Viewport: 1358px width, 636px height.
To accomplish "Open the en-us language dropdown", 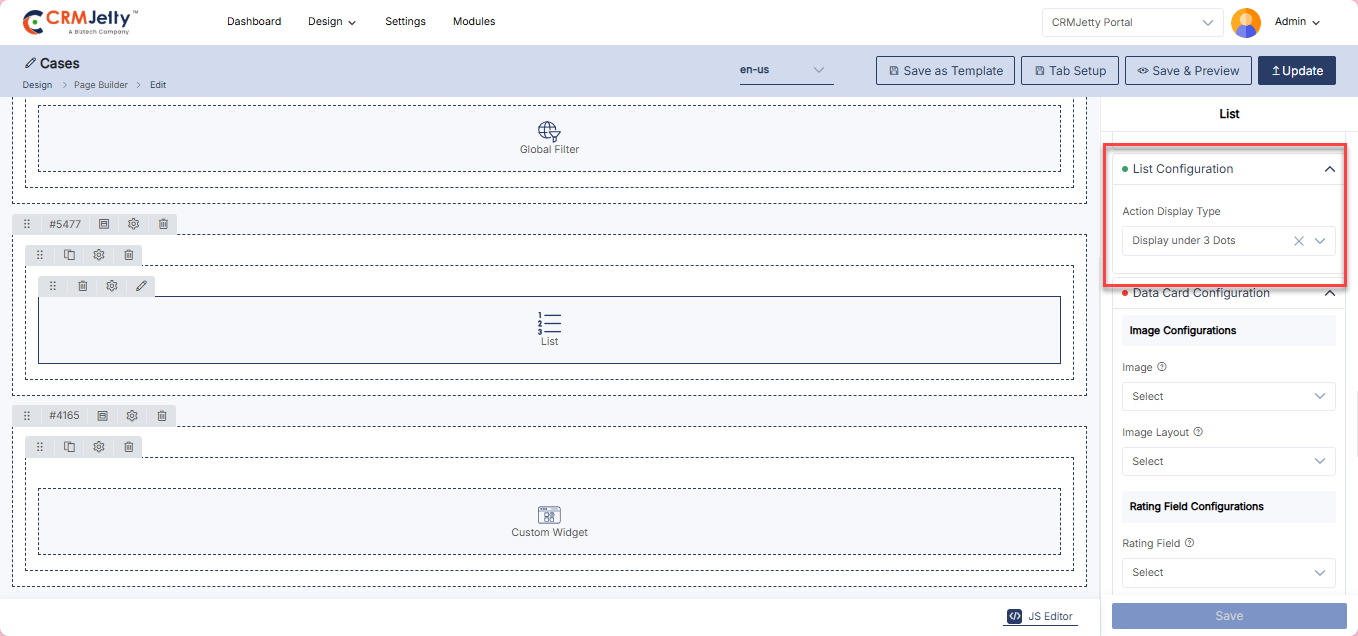I will (x=786, y=70).
